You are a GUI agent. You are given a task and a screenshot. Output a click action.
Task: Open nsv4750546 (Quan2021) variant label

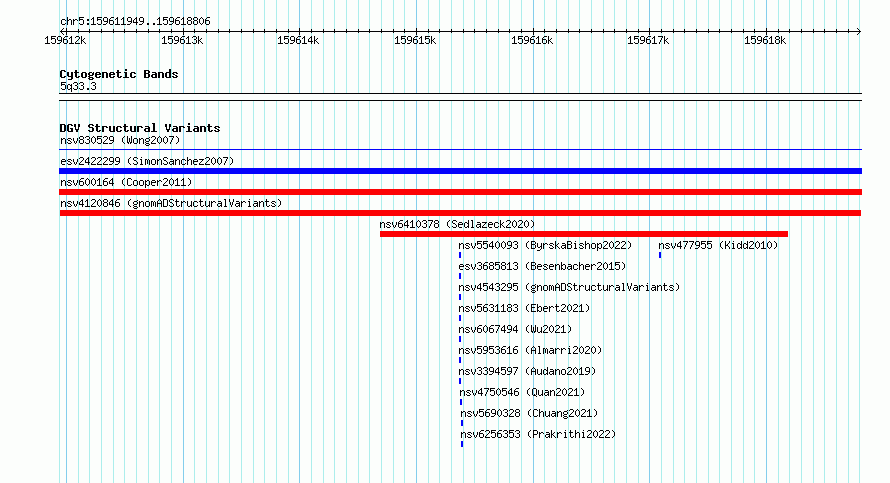pos(522,392)
